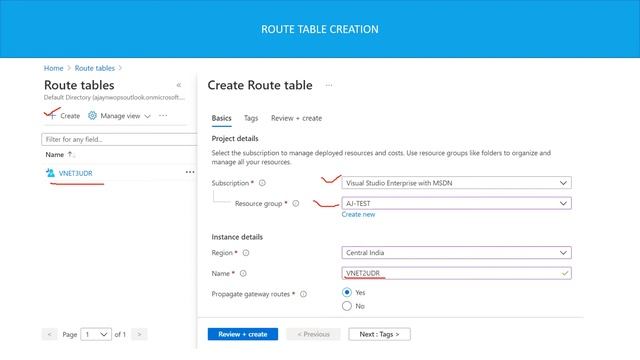Switch to the Tags tab
640x360 pixels.
click(x=251, y=118)
